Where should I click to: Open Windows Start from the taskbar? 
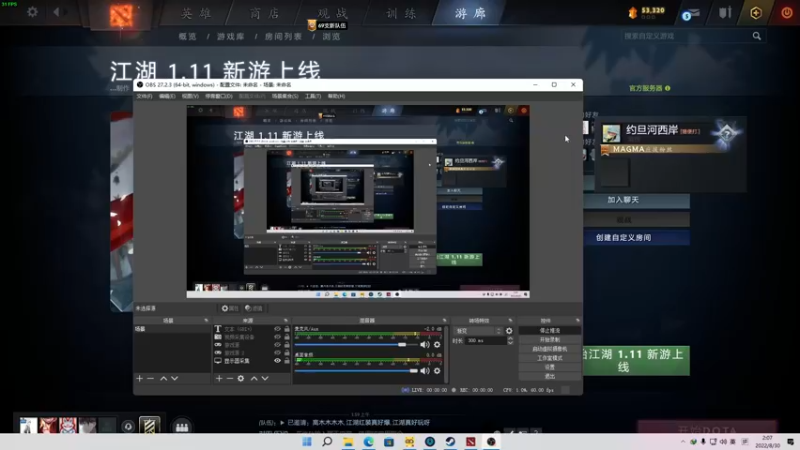pyautogui.click(x=307, y=442)
